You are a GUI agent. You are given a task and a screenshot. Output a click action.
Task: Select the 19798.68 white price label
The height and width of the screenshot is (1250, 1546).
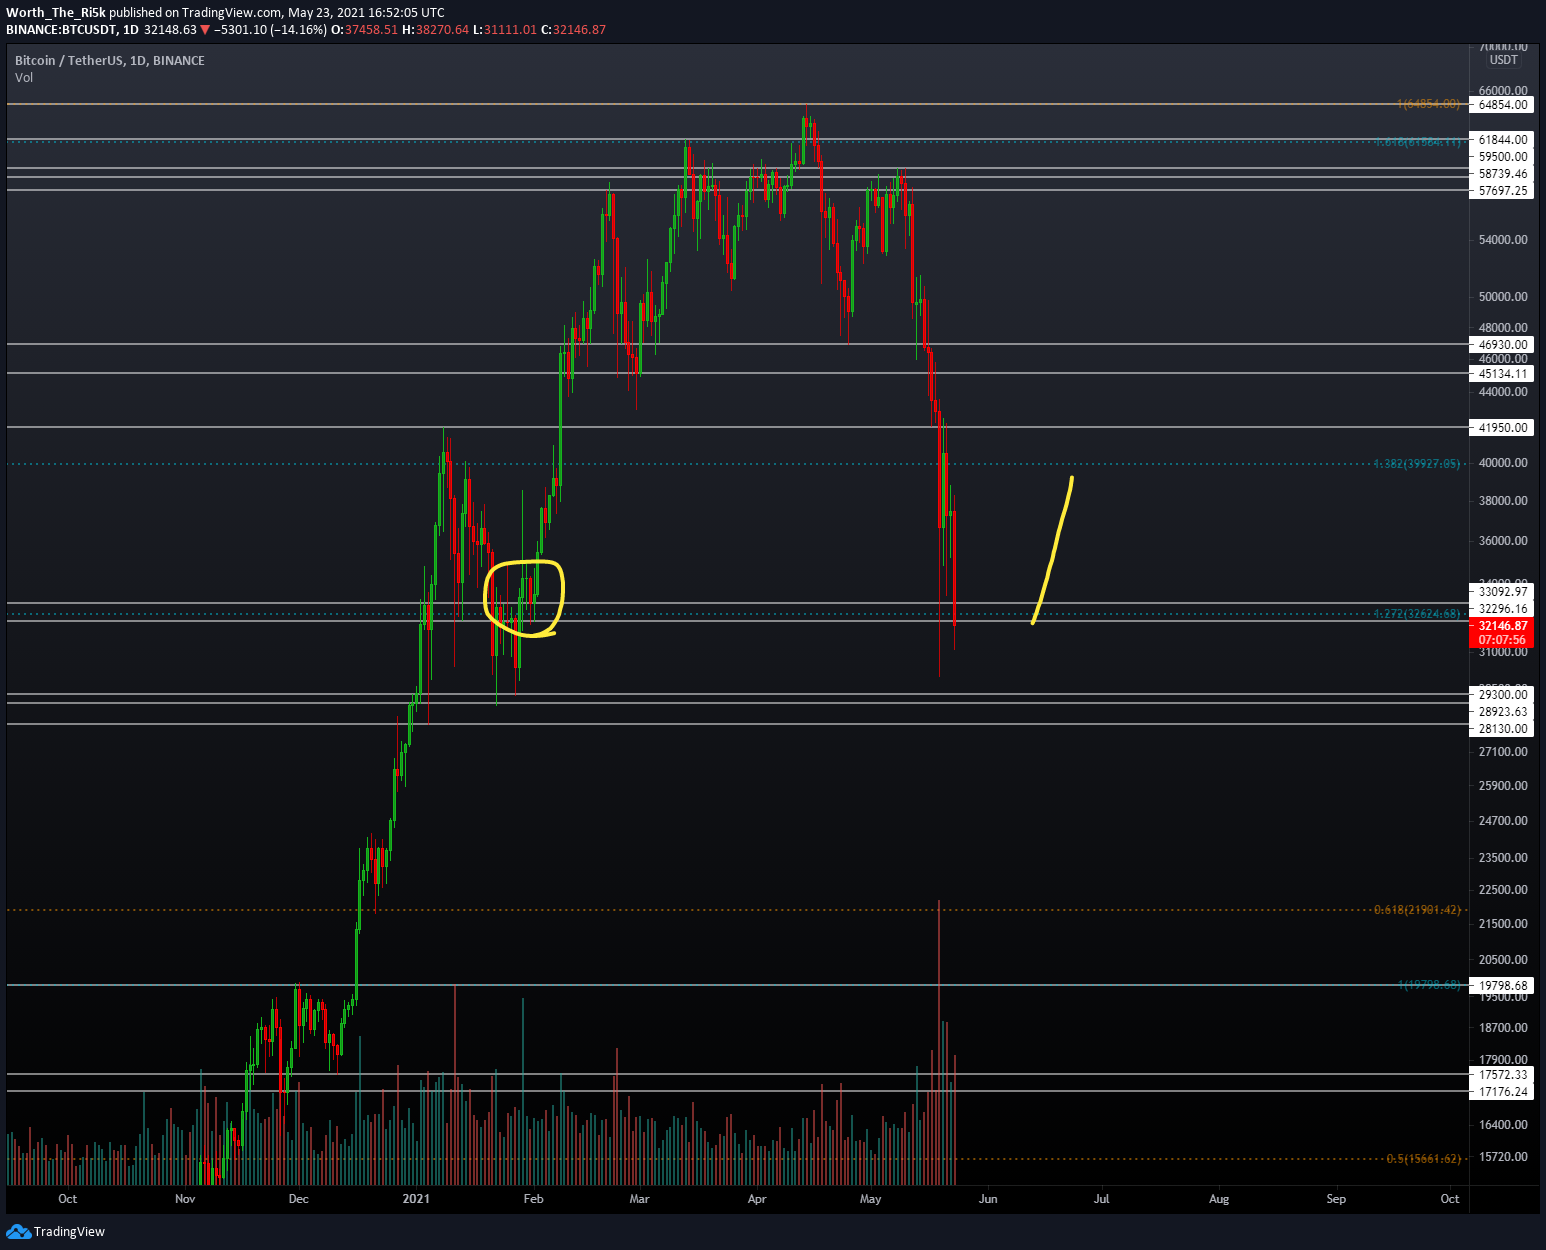pos(1501,986)
